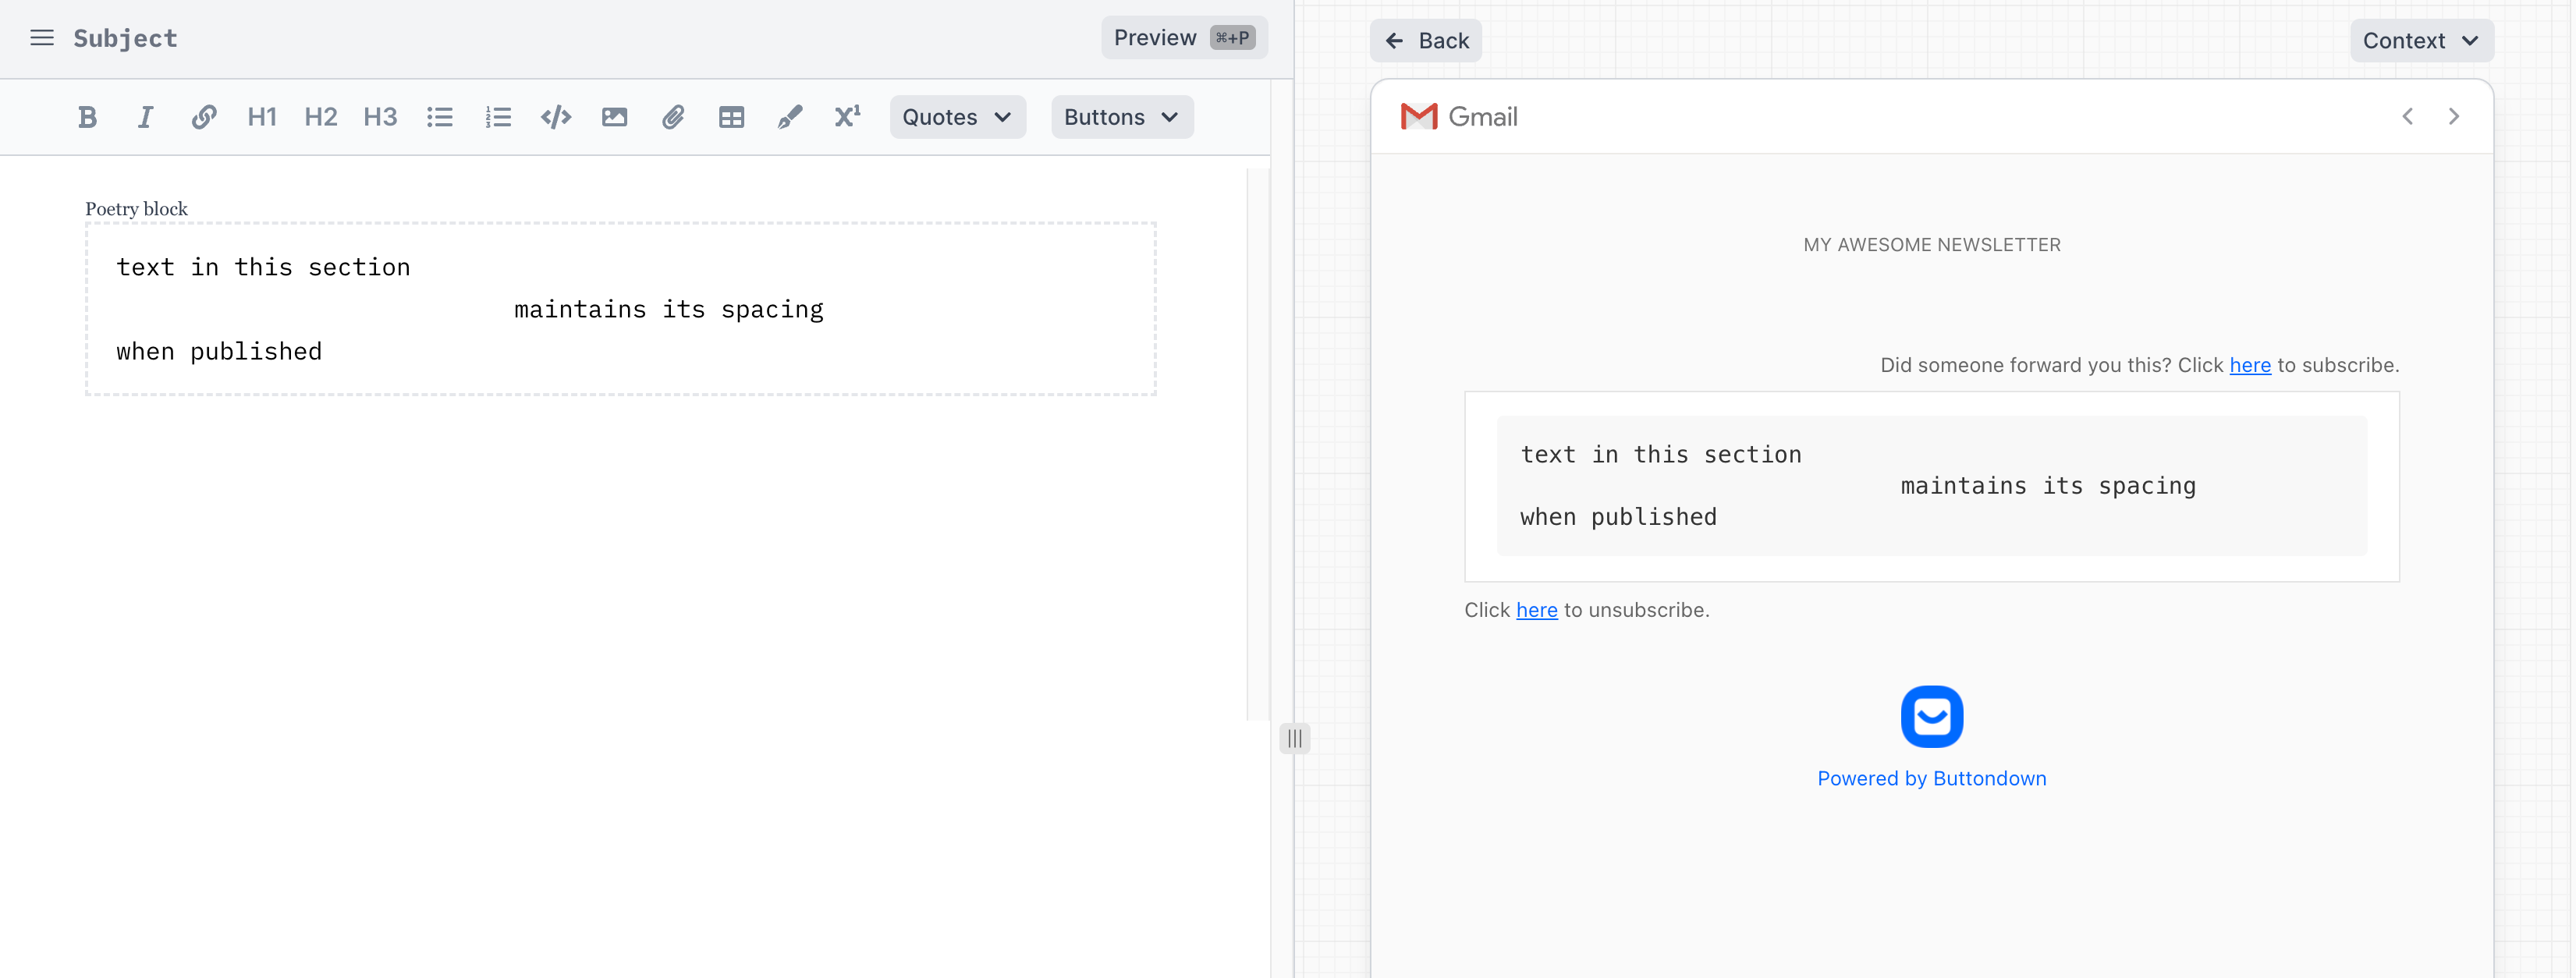Insert a code block
The width and height of the screenshot is (2576, 978).
[x=556, y=117]
